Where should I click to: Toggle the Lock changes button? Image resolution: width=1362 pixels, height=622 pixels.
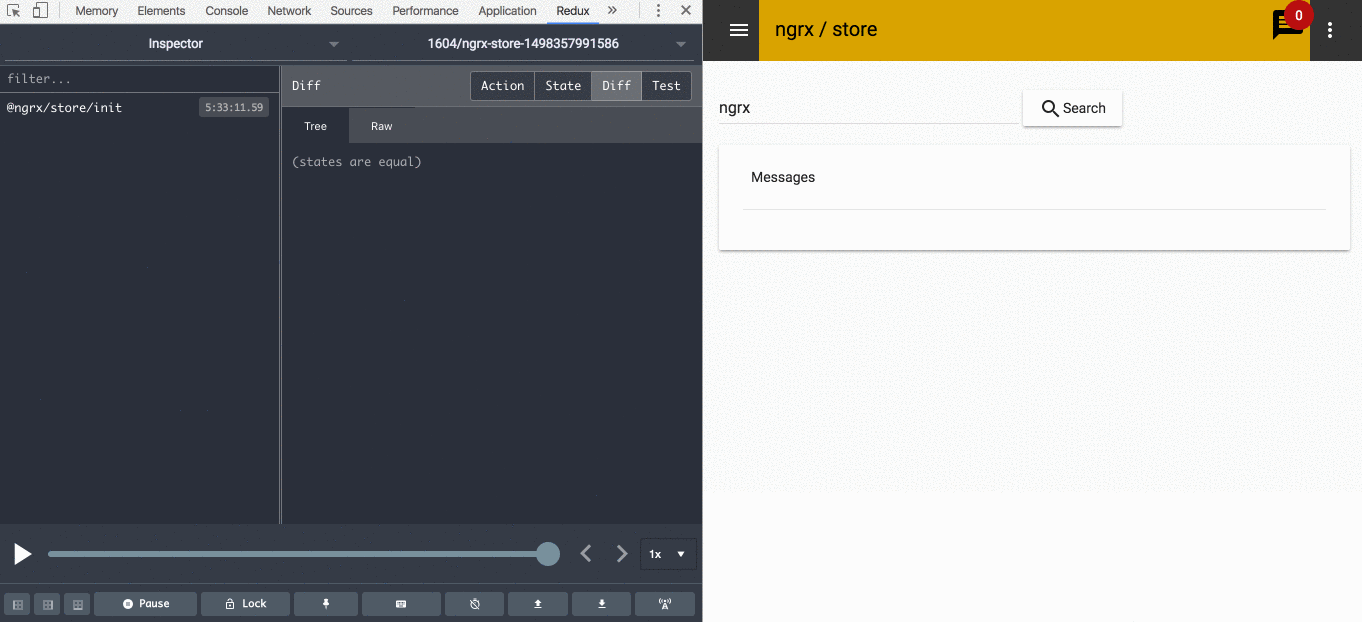[245, 604]
